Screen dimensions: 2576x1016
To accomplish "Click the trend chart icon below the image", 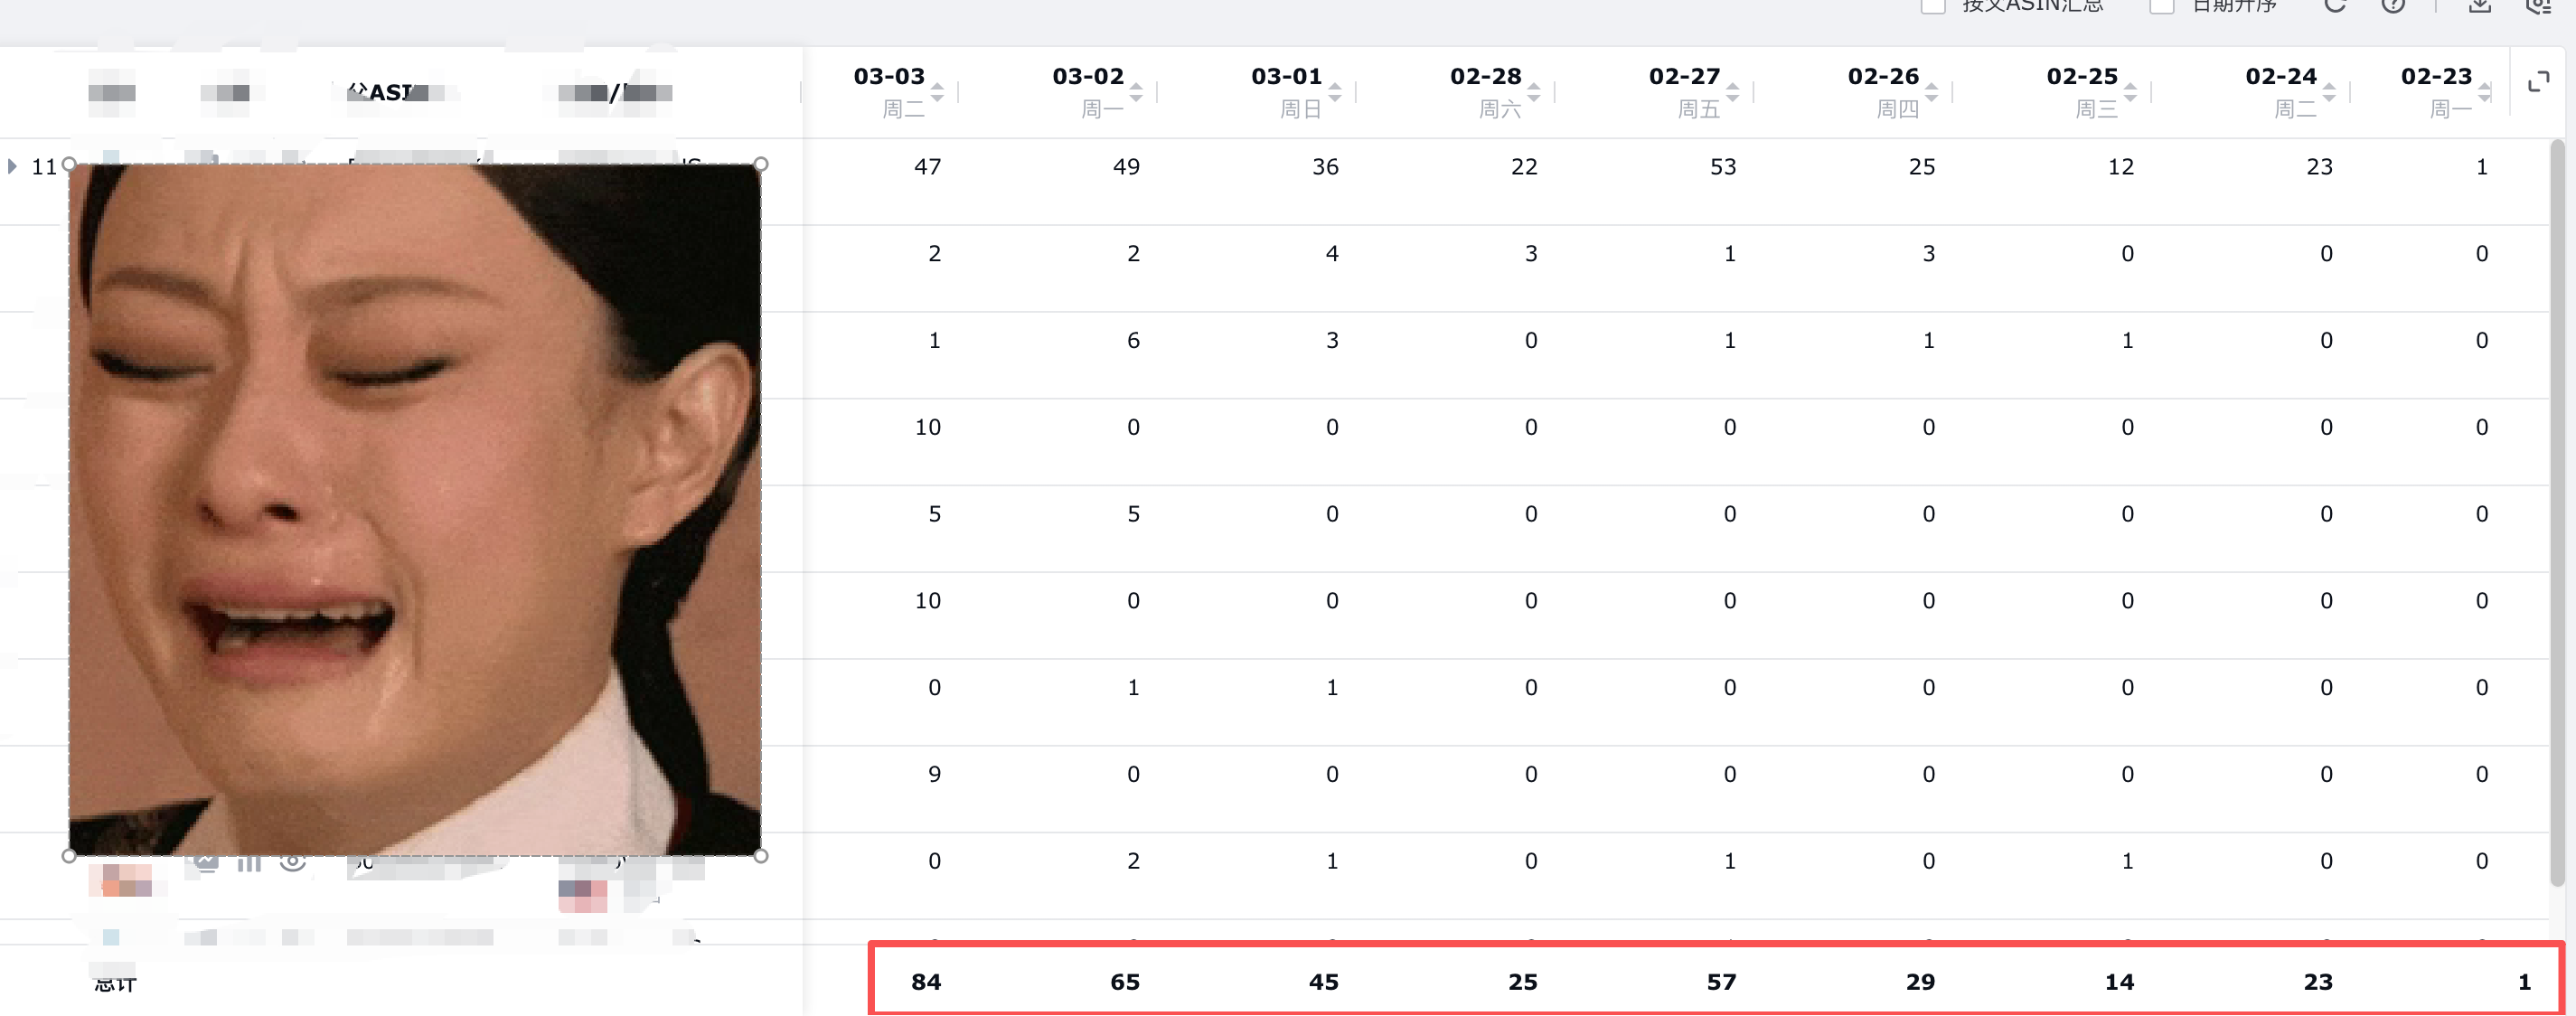I will (x=206, y=862).
